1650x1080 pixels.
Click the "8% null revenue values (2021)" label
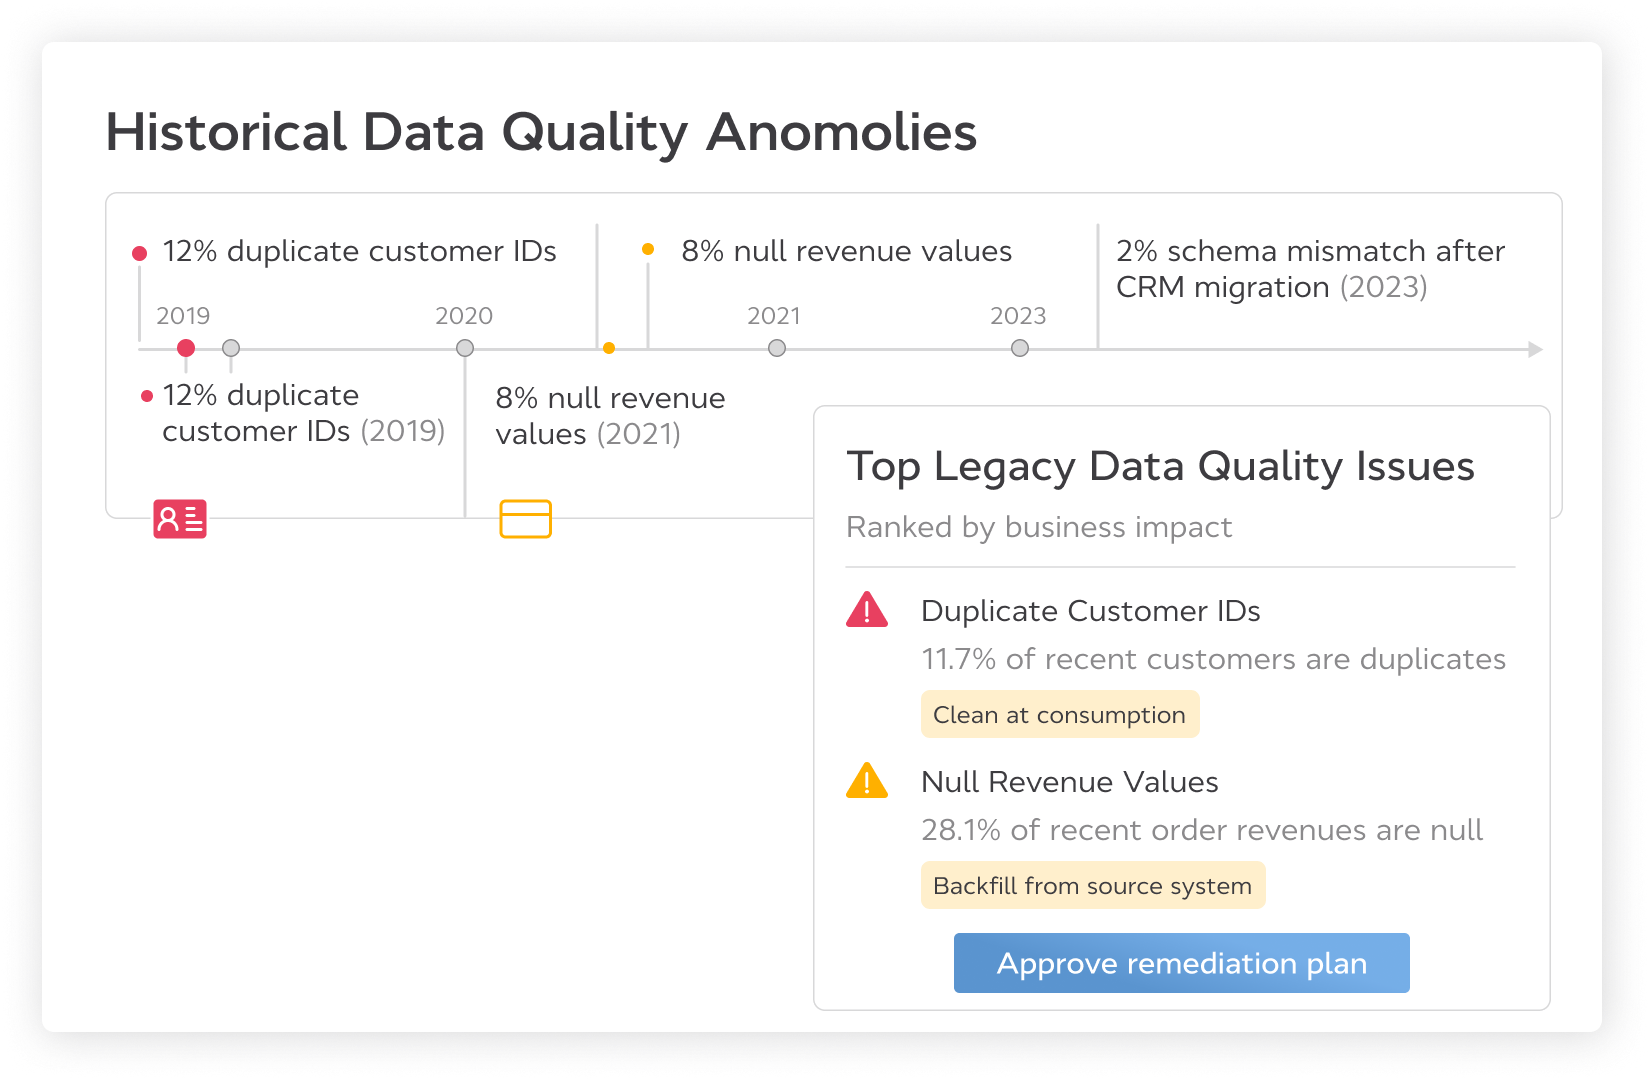click(x=610, y=416)
